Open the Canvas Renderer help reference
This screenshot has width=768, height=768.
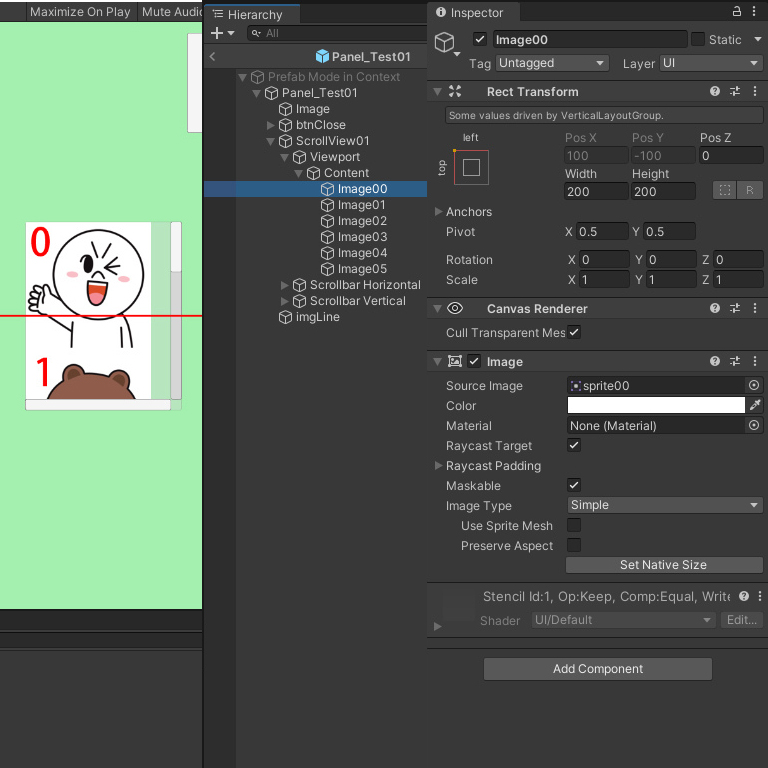click(x=715, y=308)
